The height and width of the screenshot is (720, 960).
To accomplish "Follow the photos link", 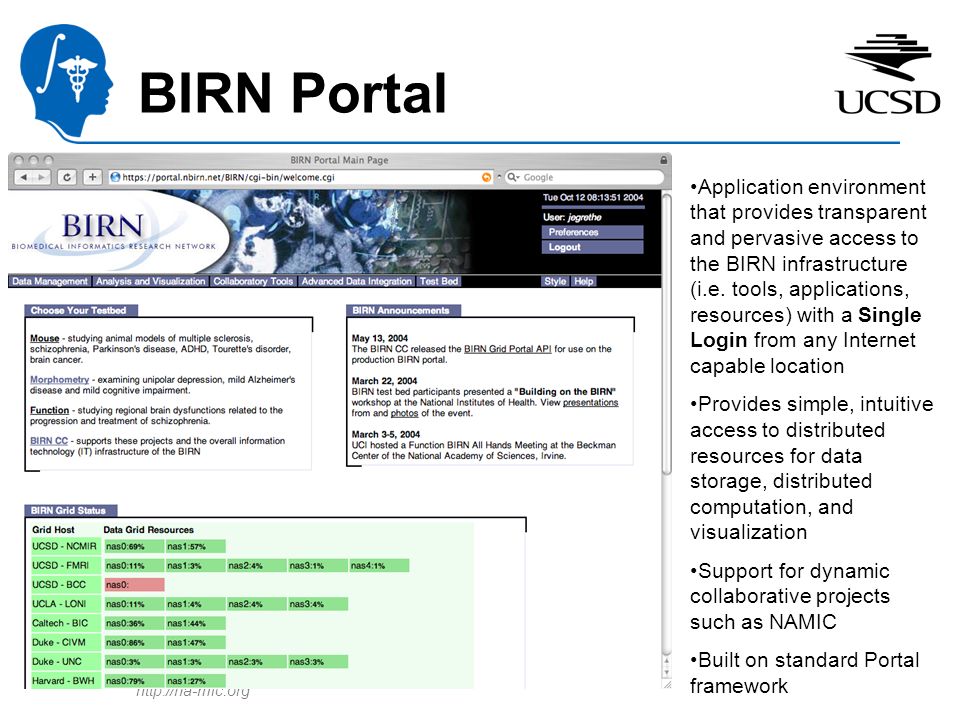I will 404,414.
